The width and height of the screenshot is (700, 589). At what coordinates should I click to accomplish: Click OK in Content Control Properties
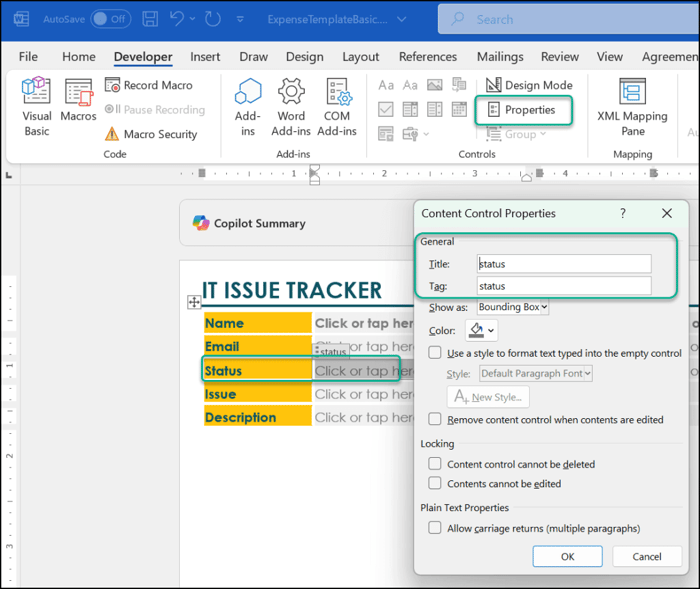(x=567, y=556)
